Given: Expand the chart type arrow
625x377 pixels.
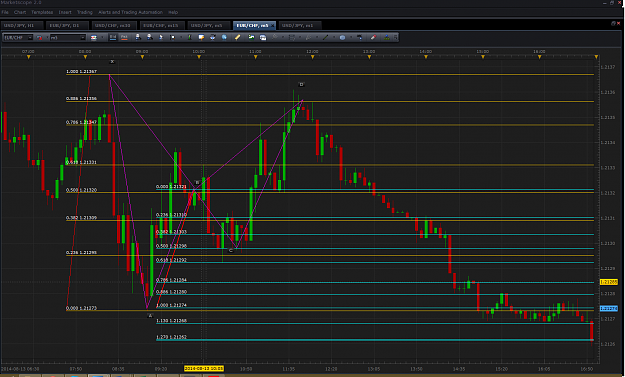Looking at the screenshot, I should (102, 37).
